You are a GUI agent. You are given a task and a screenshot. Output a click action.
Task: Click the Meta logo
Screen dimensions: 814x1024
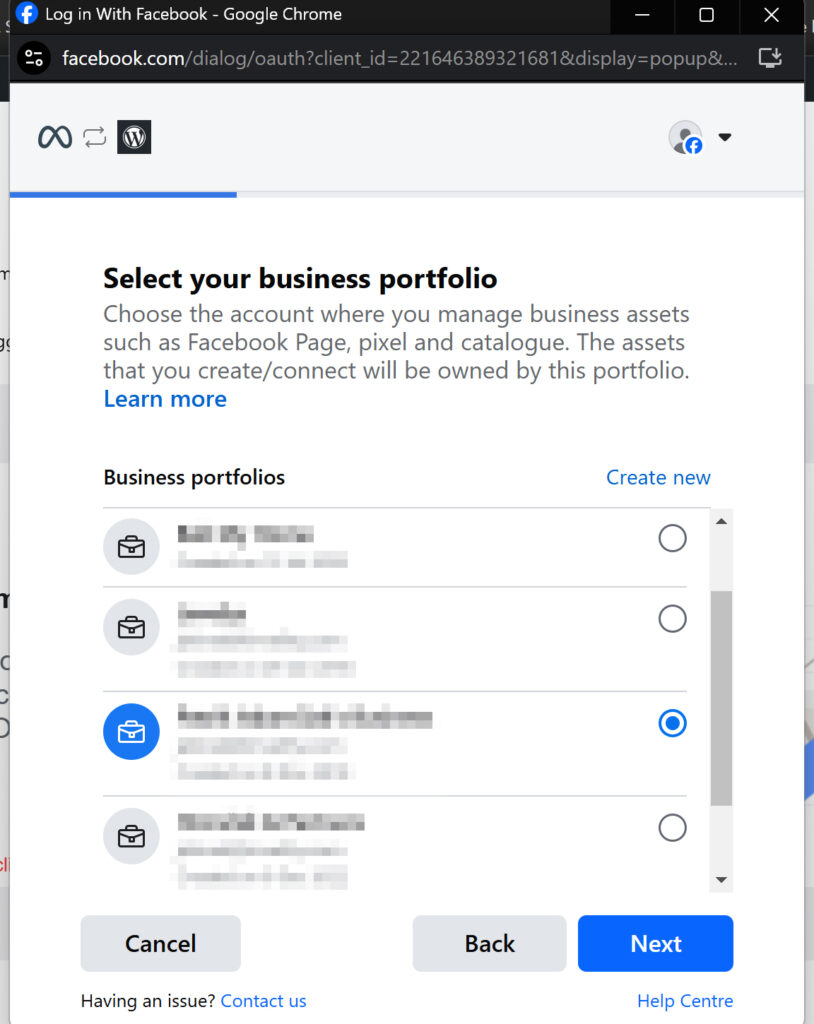[55, 137]
